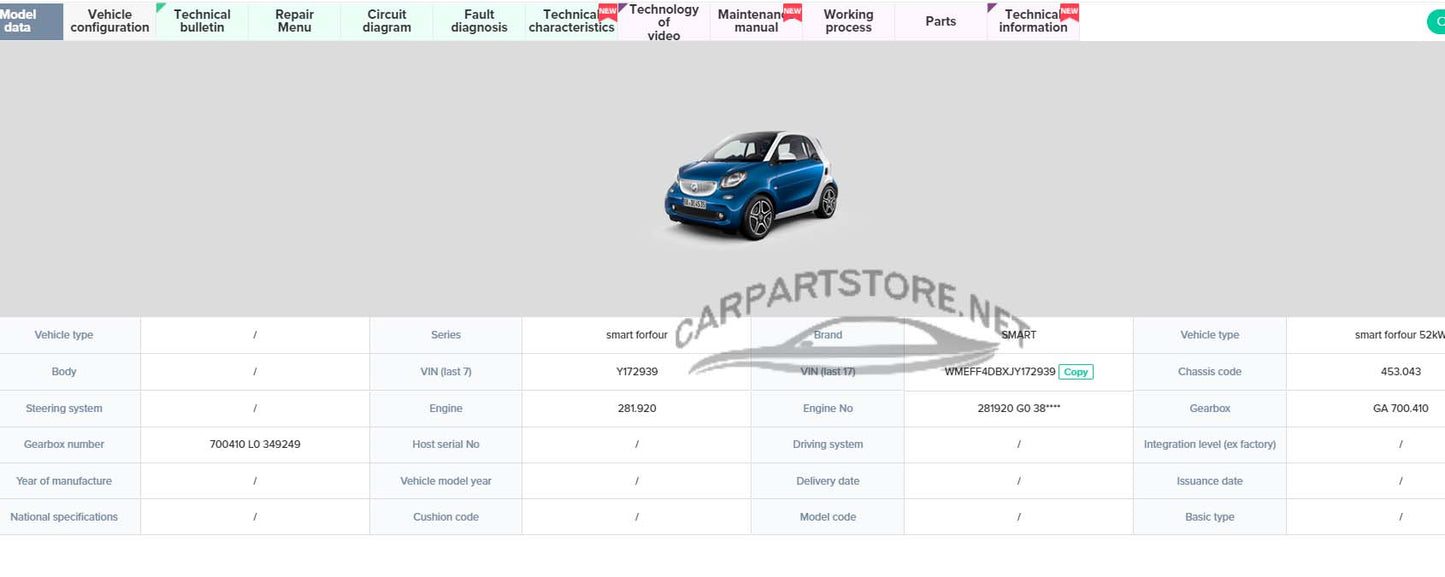1445x577 pixels.
Task: Click NEW badge on Technical characteristics
Action: 607,12
